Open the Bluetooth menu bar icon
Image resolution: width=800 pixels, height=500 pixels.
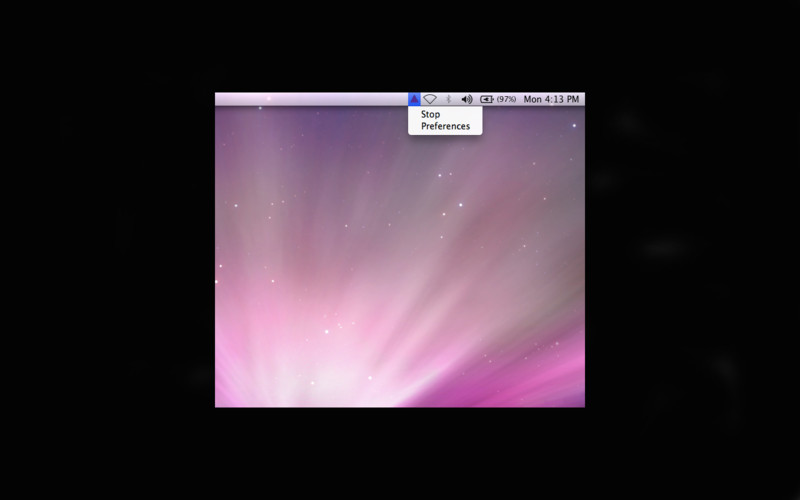(448, 99)
